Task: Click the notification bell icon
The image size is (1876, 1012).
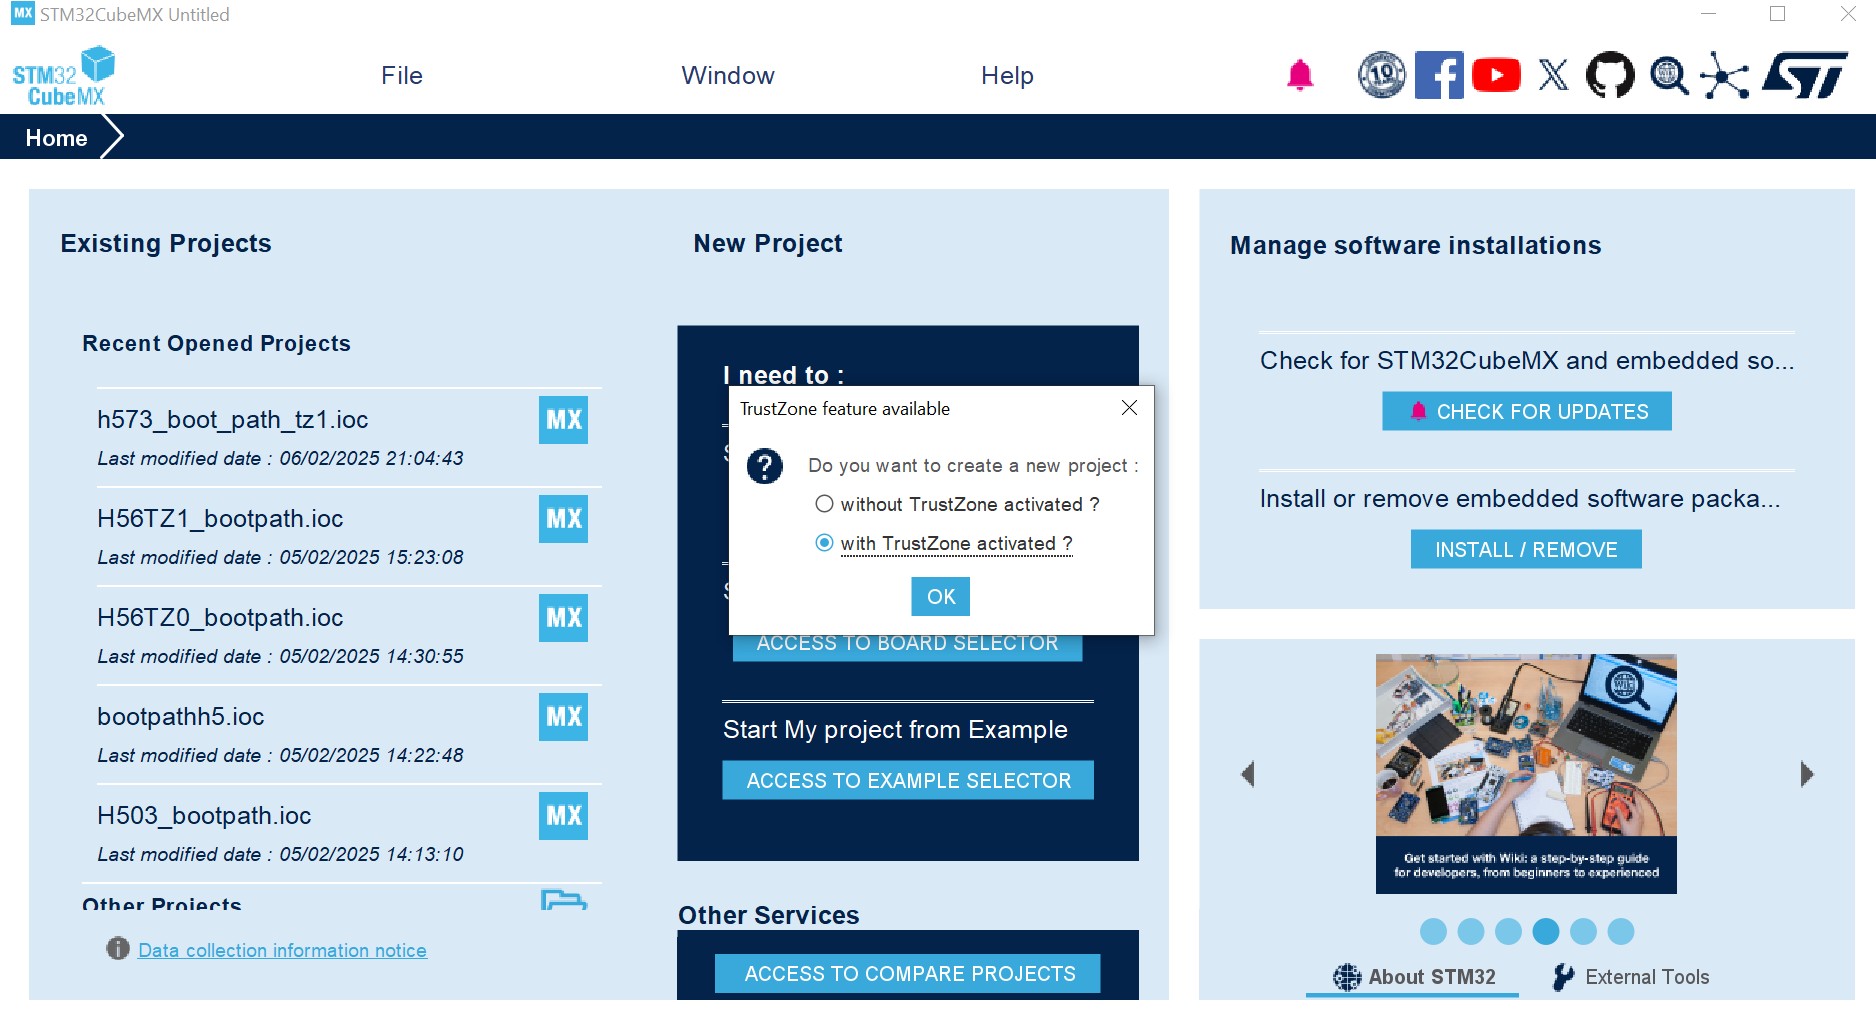Action: tap(1300, 75)
